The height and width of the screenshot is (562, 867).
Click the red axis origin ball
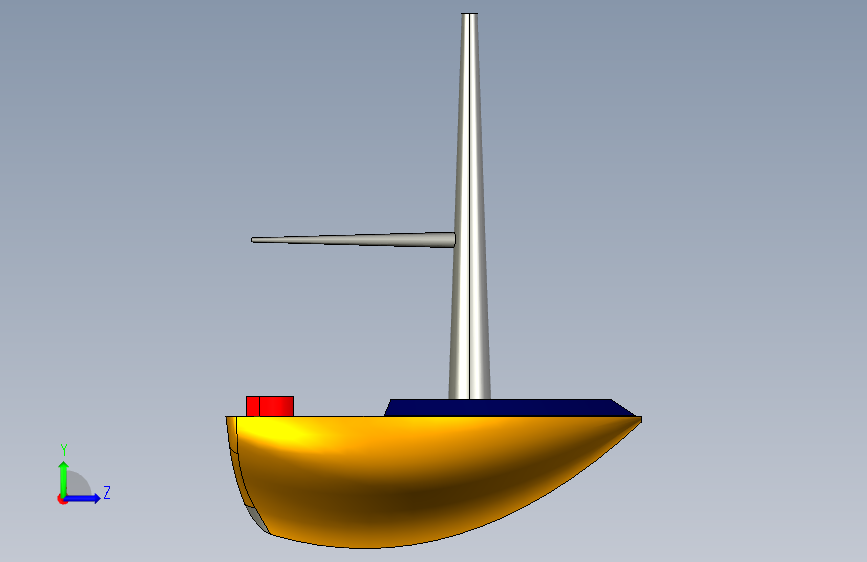click(62, 499)
